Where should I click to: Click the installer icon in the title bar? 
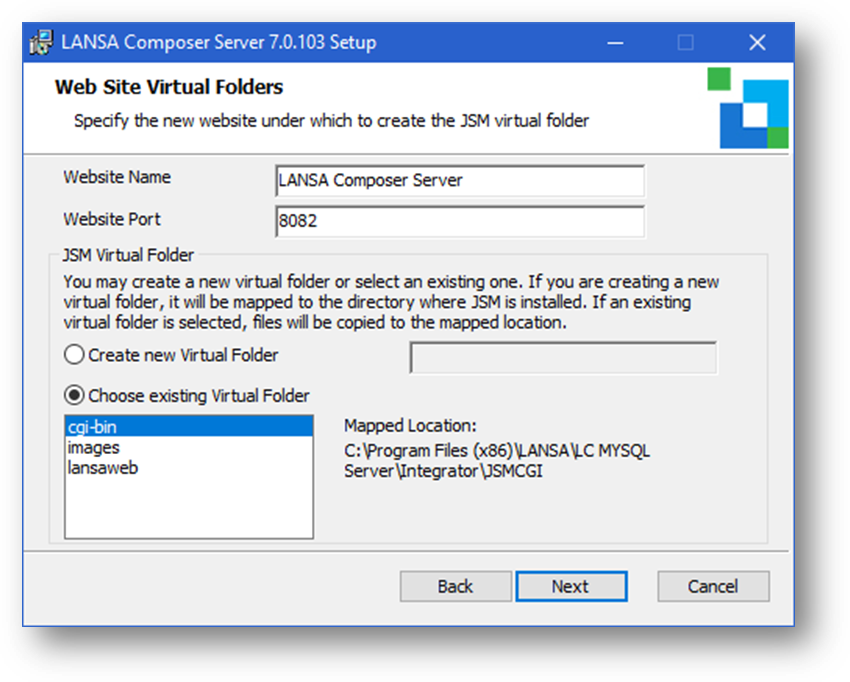point(41,43)
